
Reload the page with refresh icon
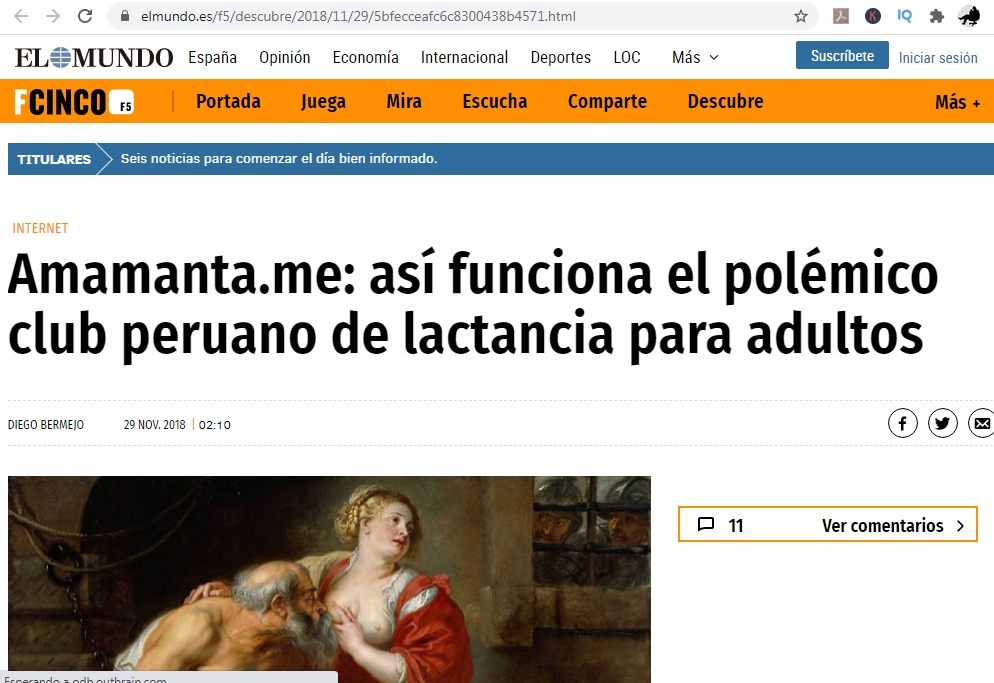pyautogui.click(x=85, y=16)
